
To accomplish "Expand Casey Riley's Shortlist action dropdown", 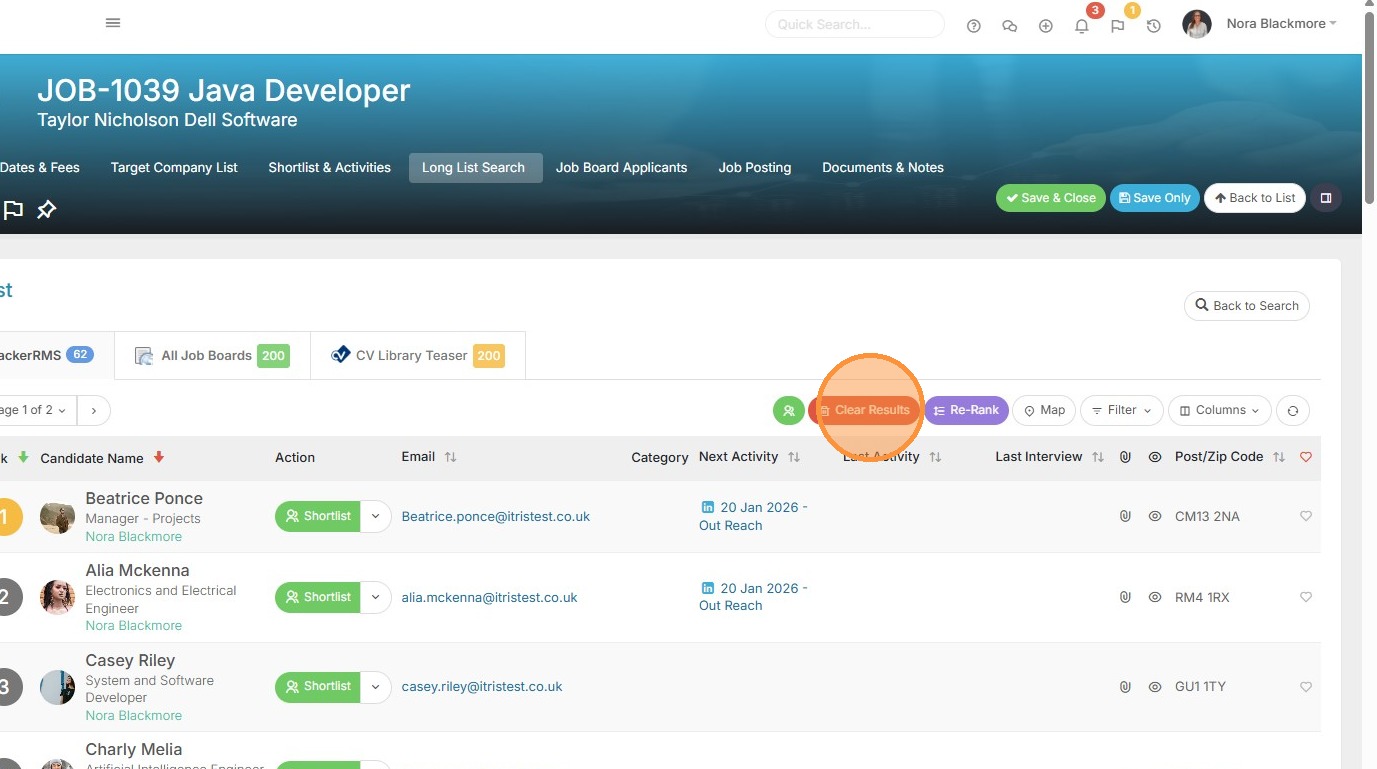I will [x=375, y=686].
